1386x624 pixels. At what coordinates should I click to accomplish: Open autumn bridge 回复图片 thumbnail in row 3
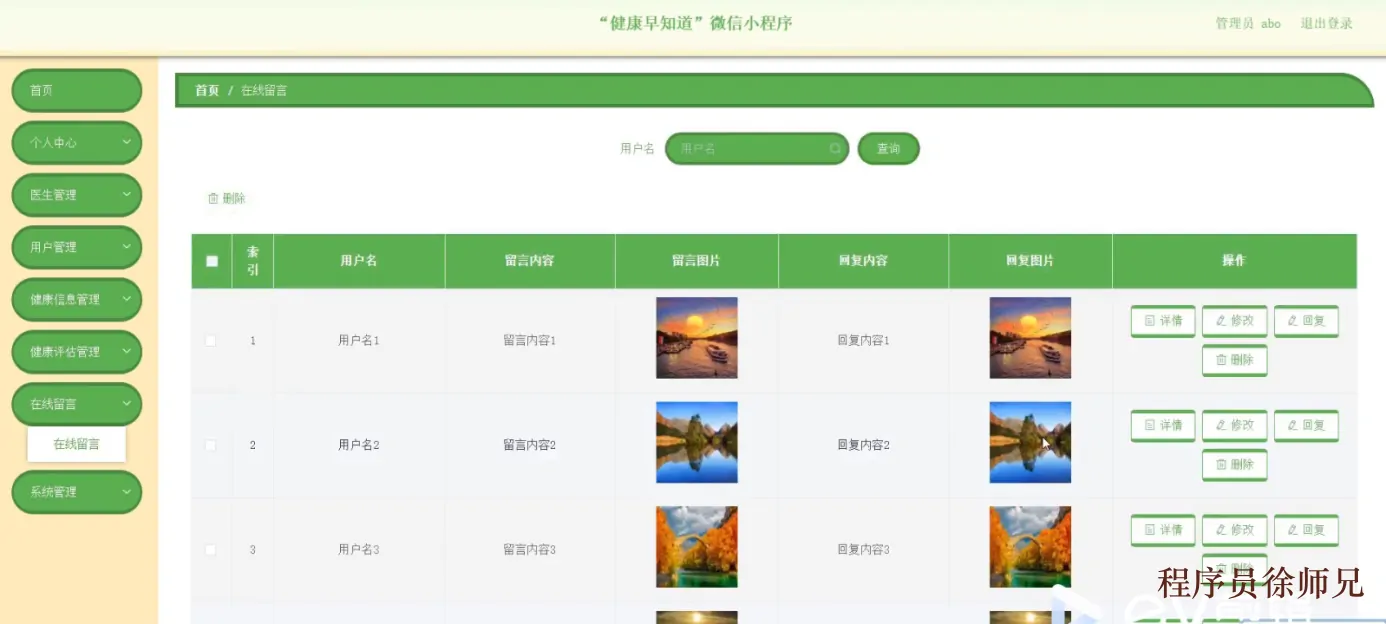pyautogui.click(x=1030, y=547)
